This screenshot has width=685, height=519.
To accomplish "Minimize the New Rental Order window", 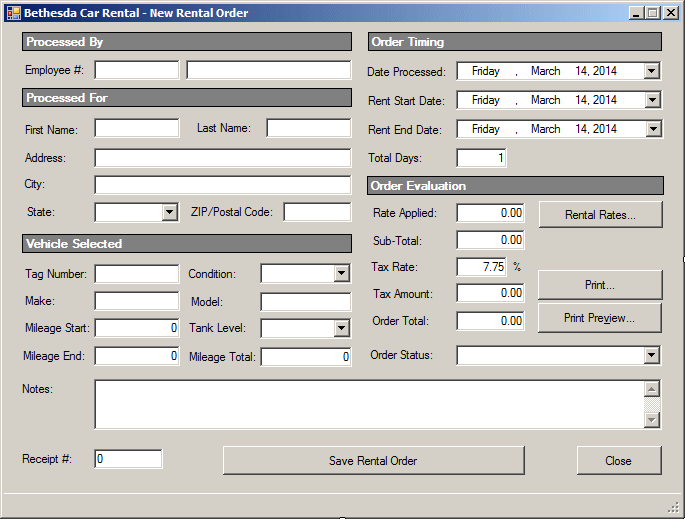I will [637, 13].
